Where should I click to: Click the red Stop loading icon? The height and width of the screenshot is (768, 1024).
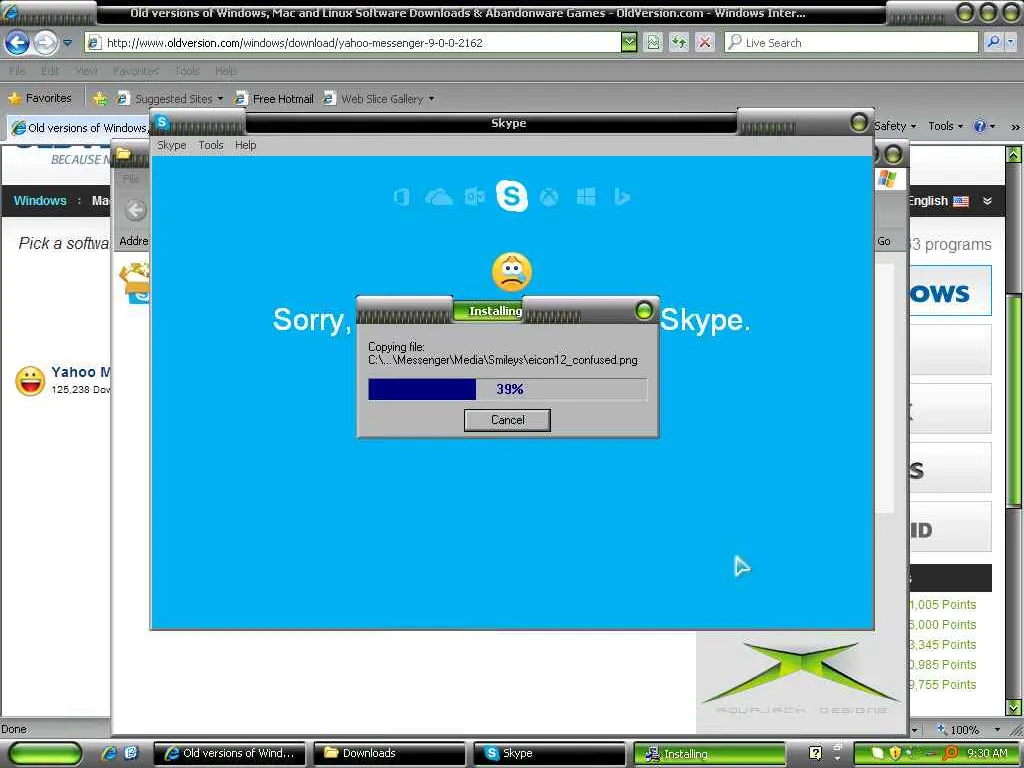point(705,43)
